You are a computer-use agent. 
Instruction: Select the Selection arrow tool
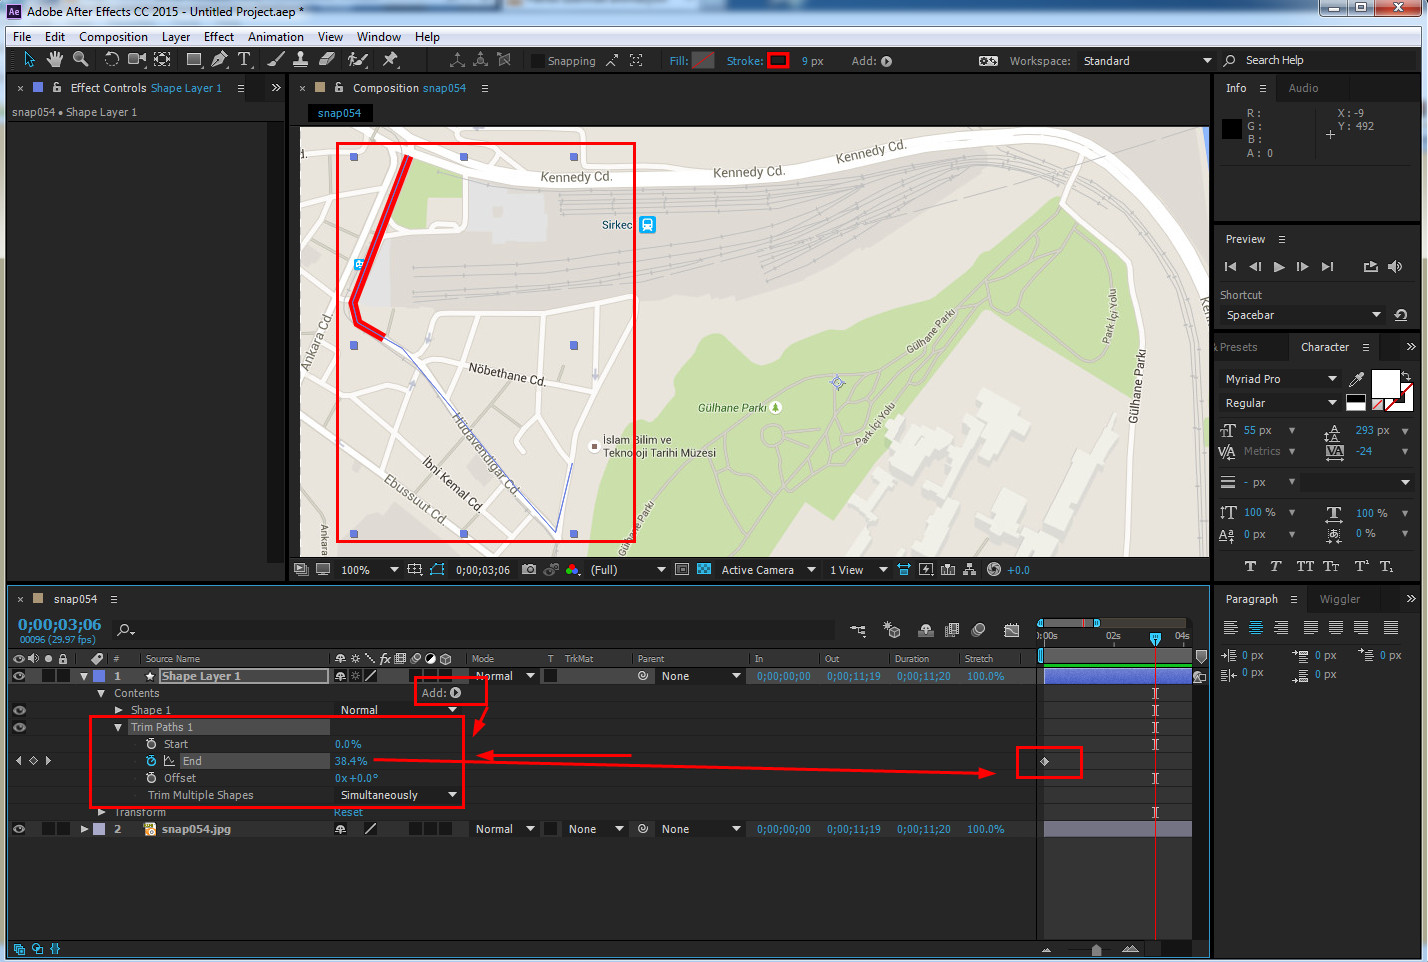[29, 60]
